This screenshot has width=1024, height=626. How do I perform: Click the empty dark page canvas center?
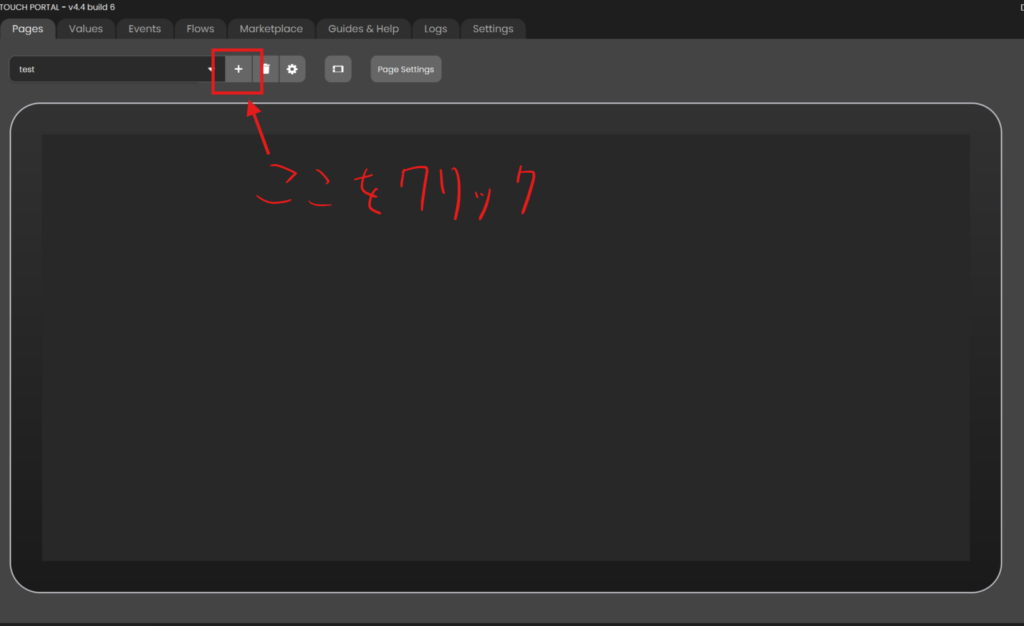click(505, 347)
